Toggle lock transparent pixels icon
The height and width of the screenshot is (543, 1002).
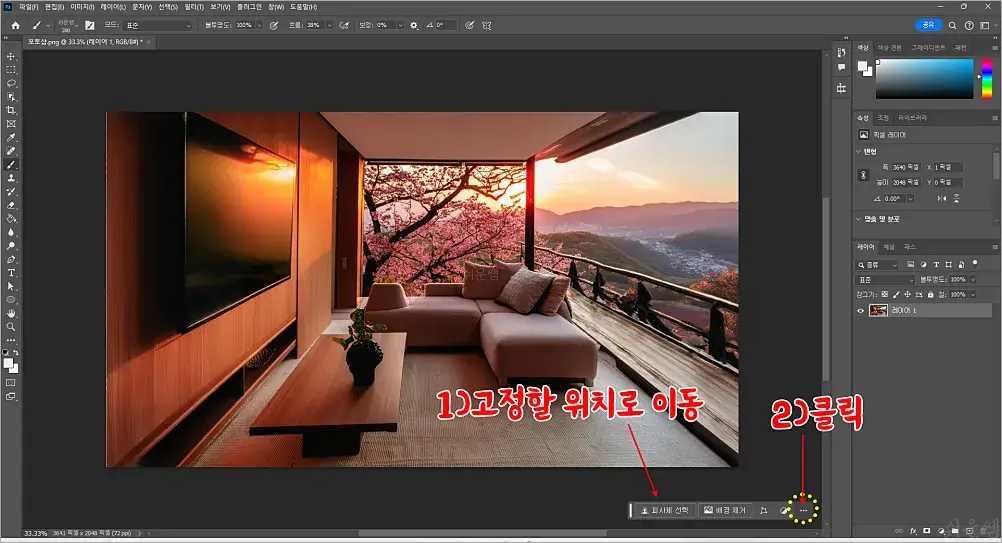click(x=884, y=294)
